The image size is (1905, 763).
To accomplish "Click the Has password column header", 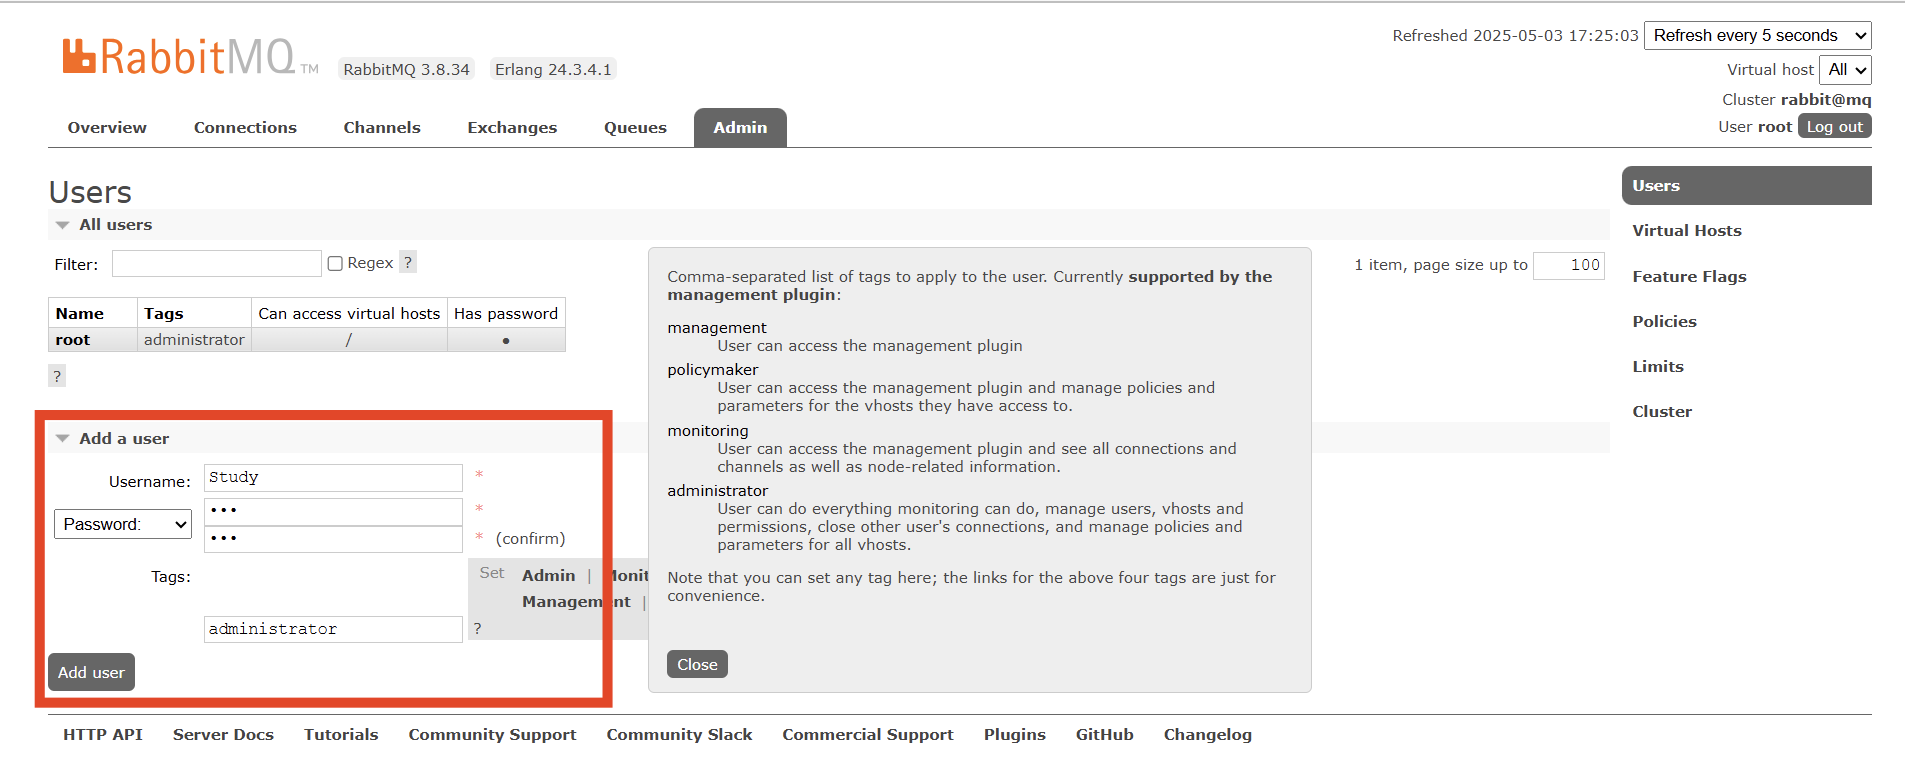I will tap(506, 313).
